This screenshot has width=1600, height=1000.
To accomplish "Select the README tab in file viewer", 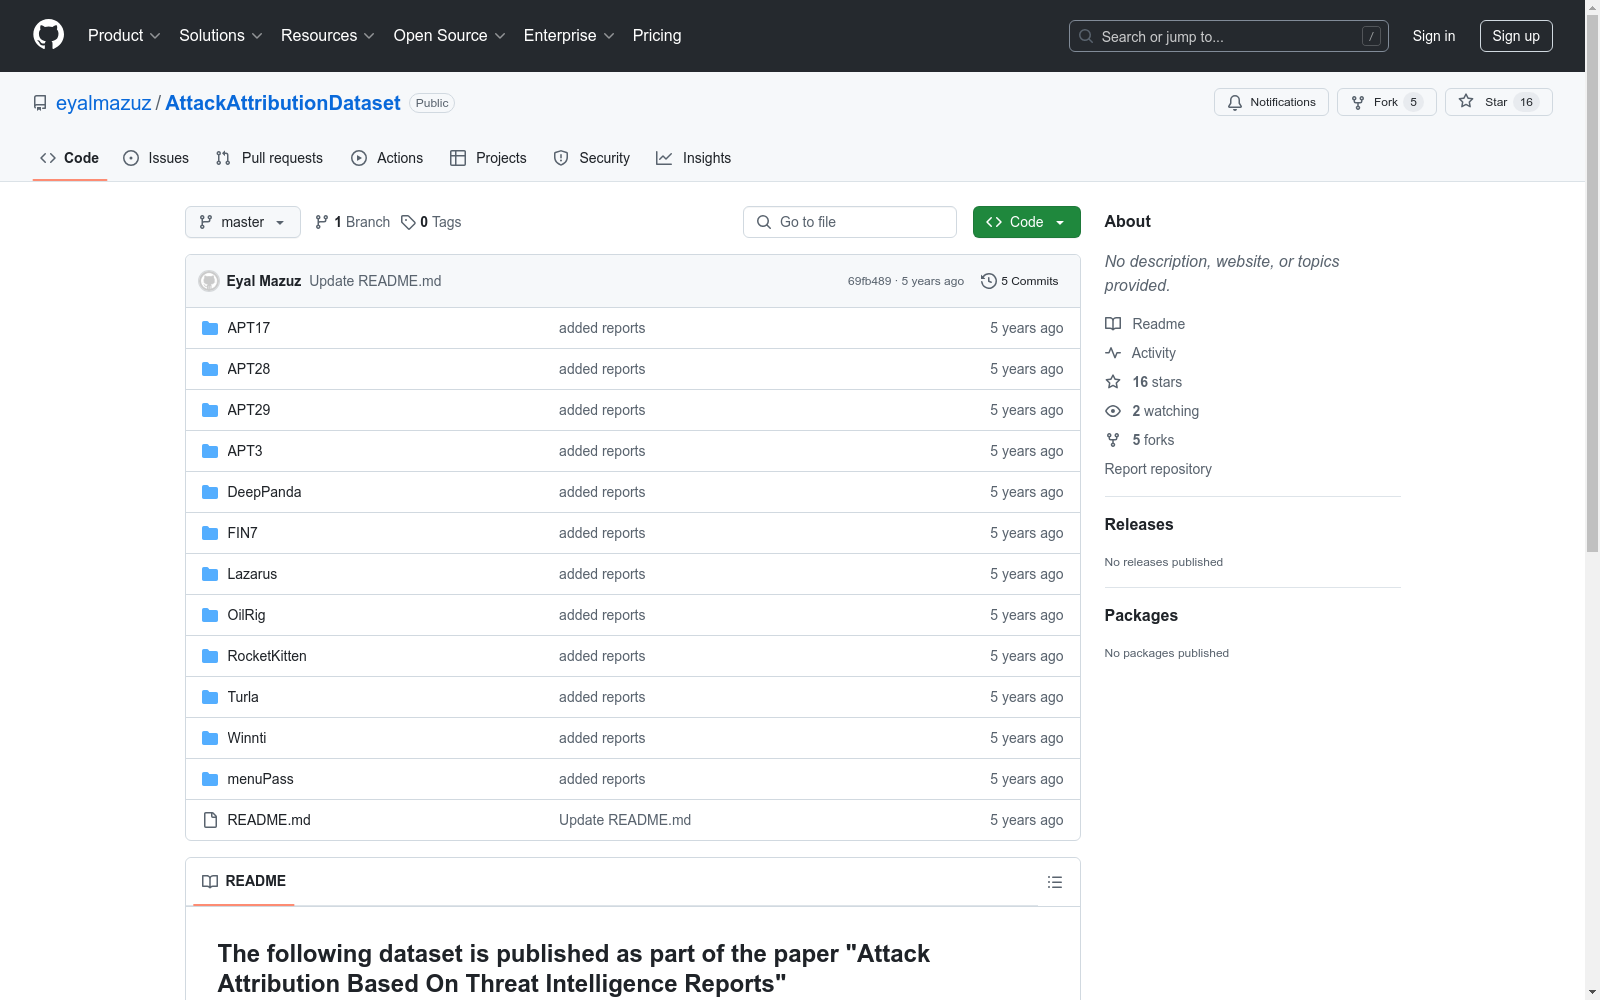I will pyautogui.click(x=244, y=881).
